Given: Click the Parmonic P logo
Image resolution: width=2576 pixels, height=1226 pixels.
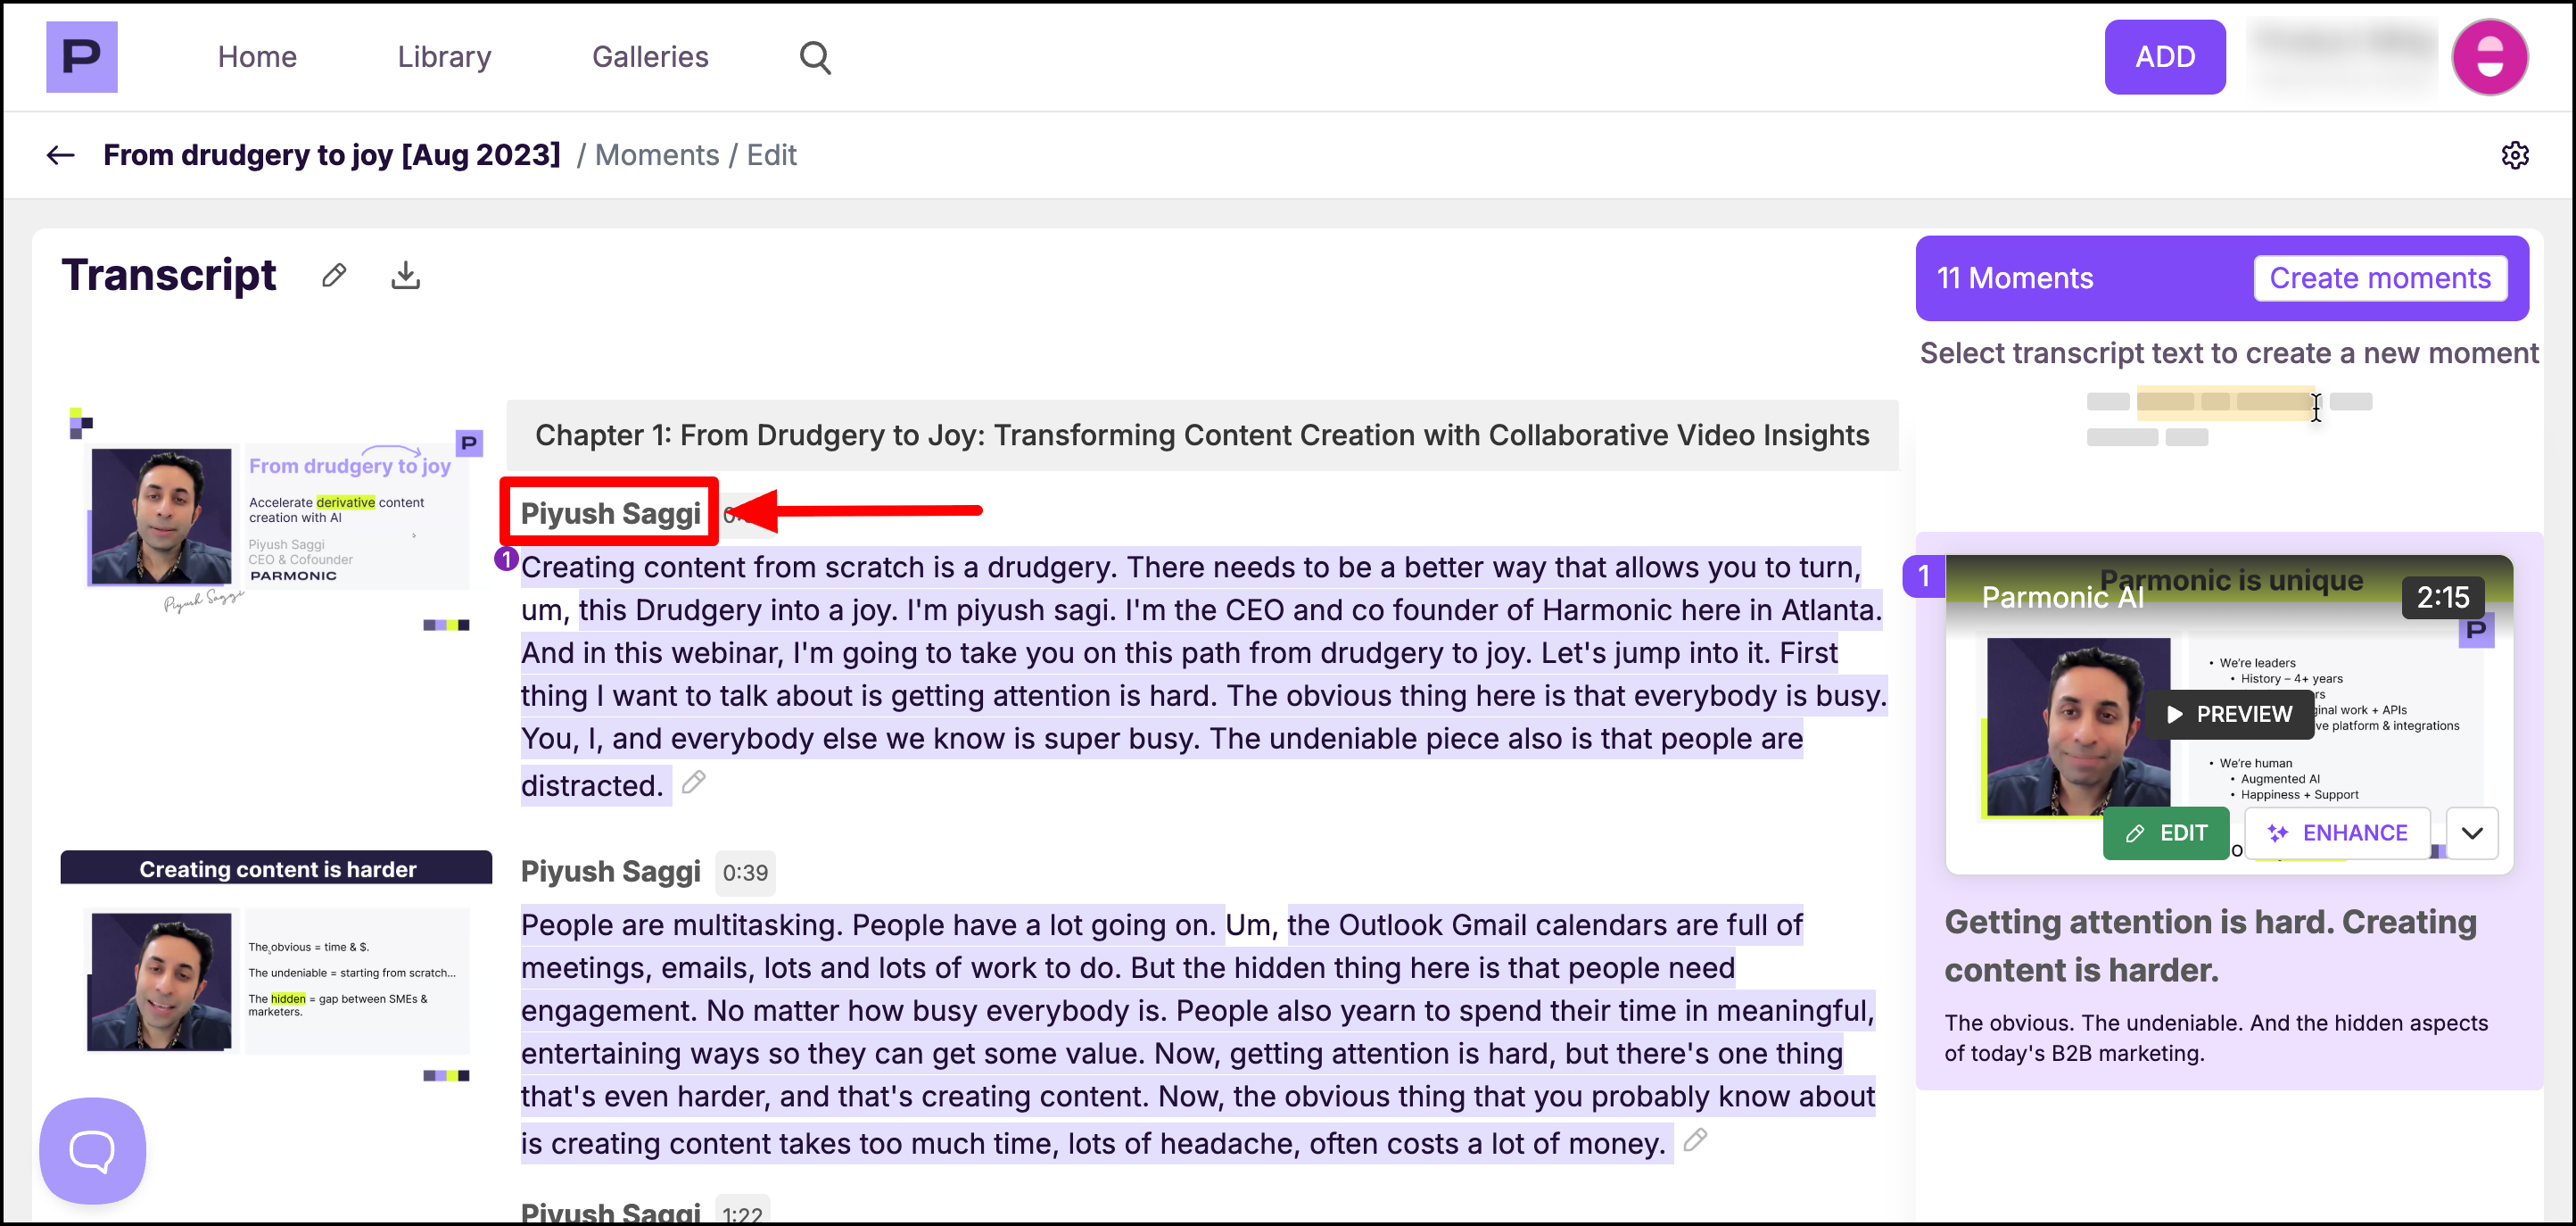Looking at the screenshot, I should (x=81, y=57).
